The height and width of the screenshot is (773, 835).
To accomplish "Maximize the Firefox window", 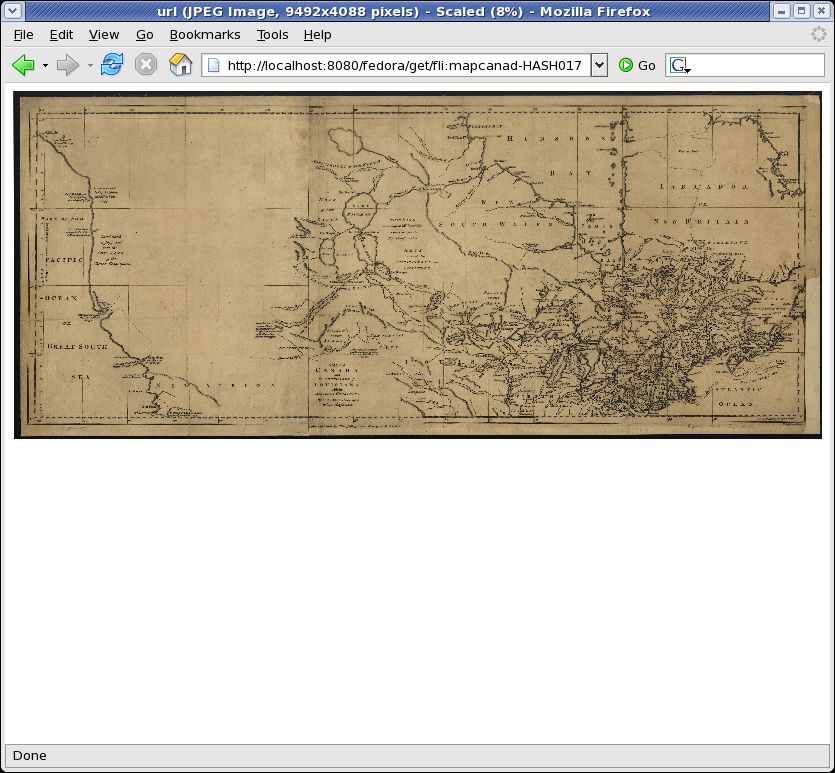I will [x=801, y=11].
